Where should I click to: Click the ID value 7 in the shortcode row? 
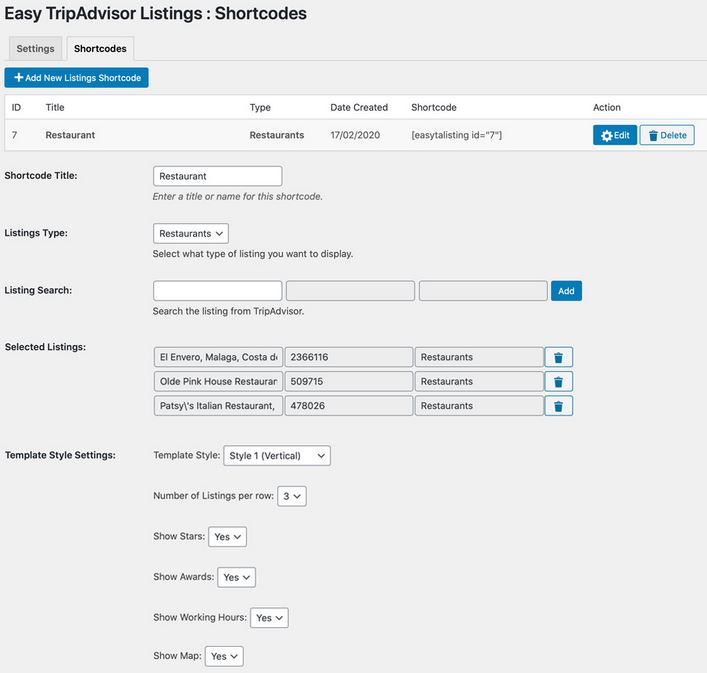click(14, 135)
